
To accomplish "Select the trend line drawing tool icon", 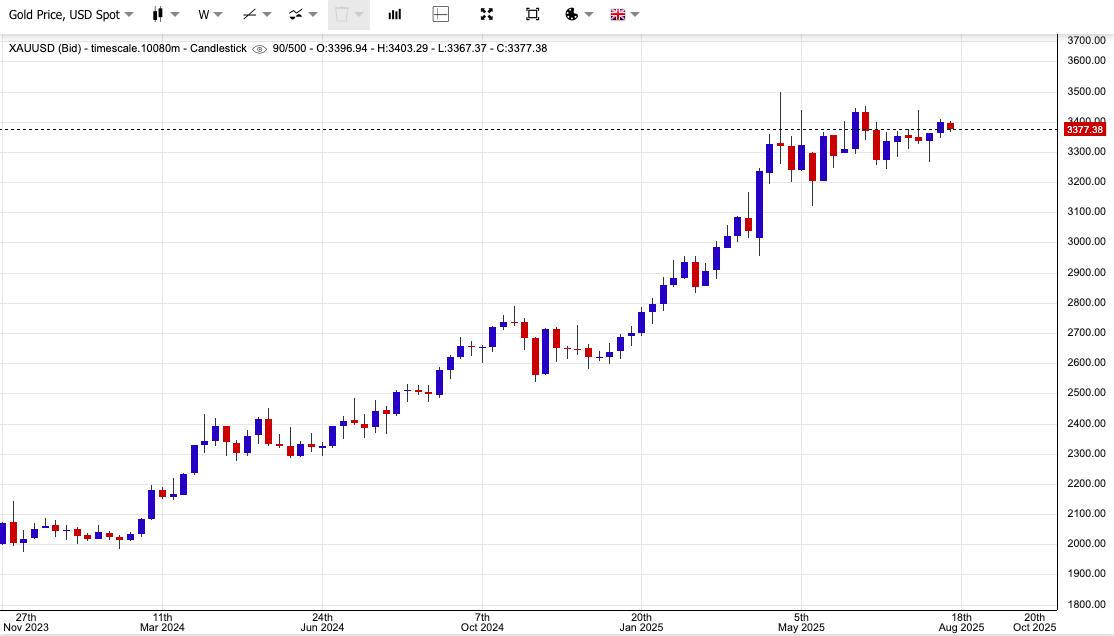I will coord(249,14).
